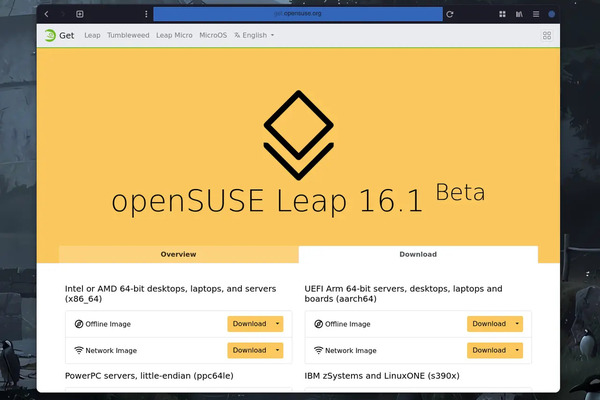Reload the page with refresh icon

(x=450, y=14)
